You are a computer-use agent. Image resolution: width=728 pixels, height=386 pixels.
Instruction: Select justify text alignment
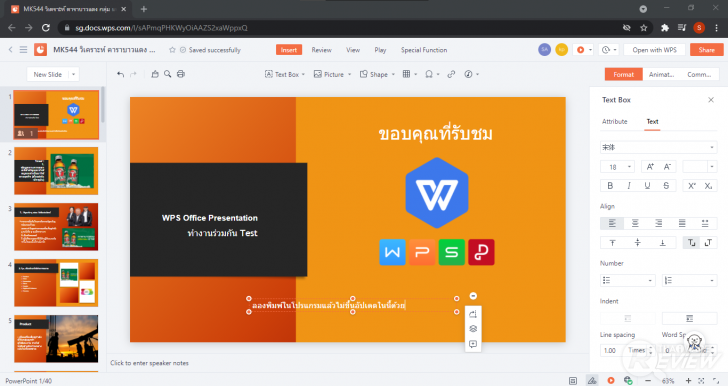pyautogui.click(x=682, y=223)
